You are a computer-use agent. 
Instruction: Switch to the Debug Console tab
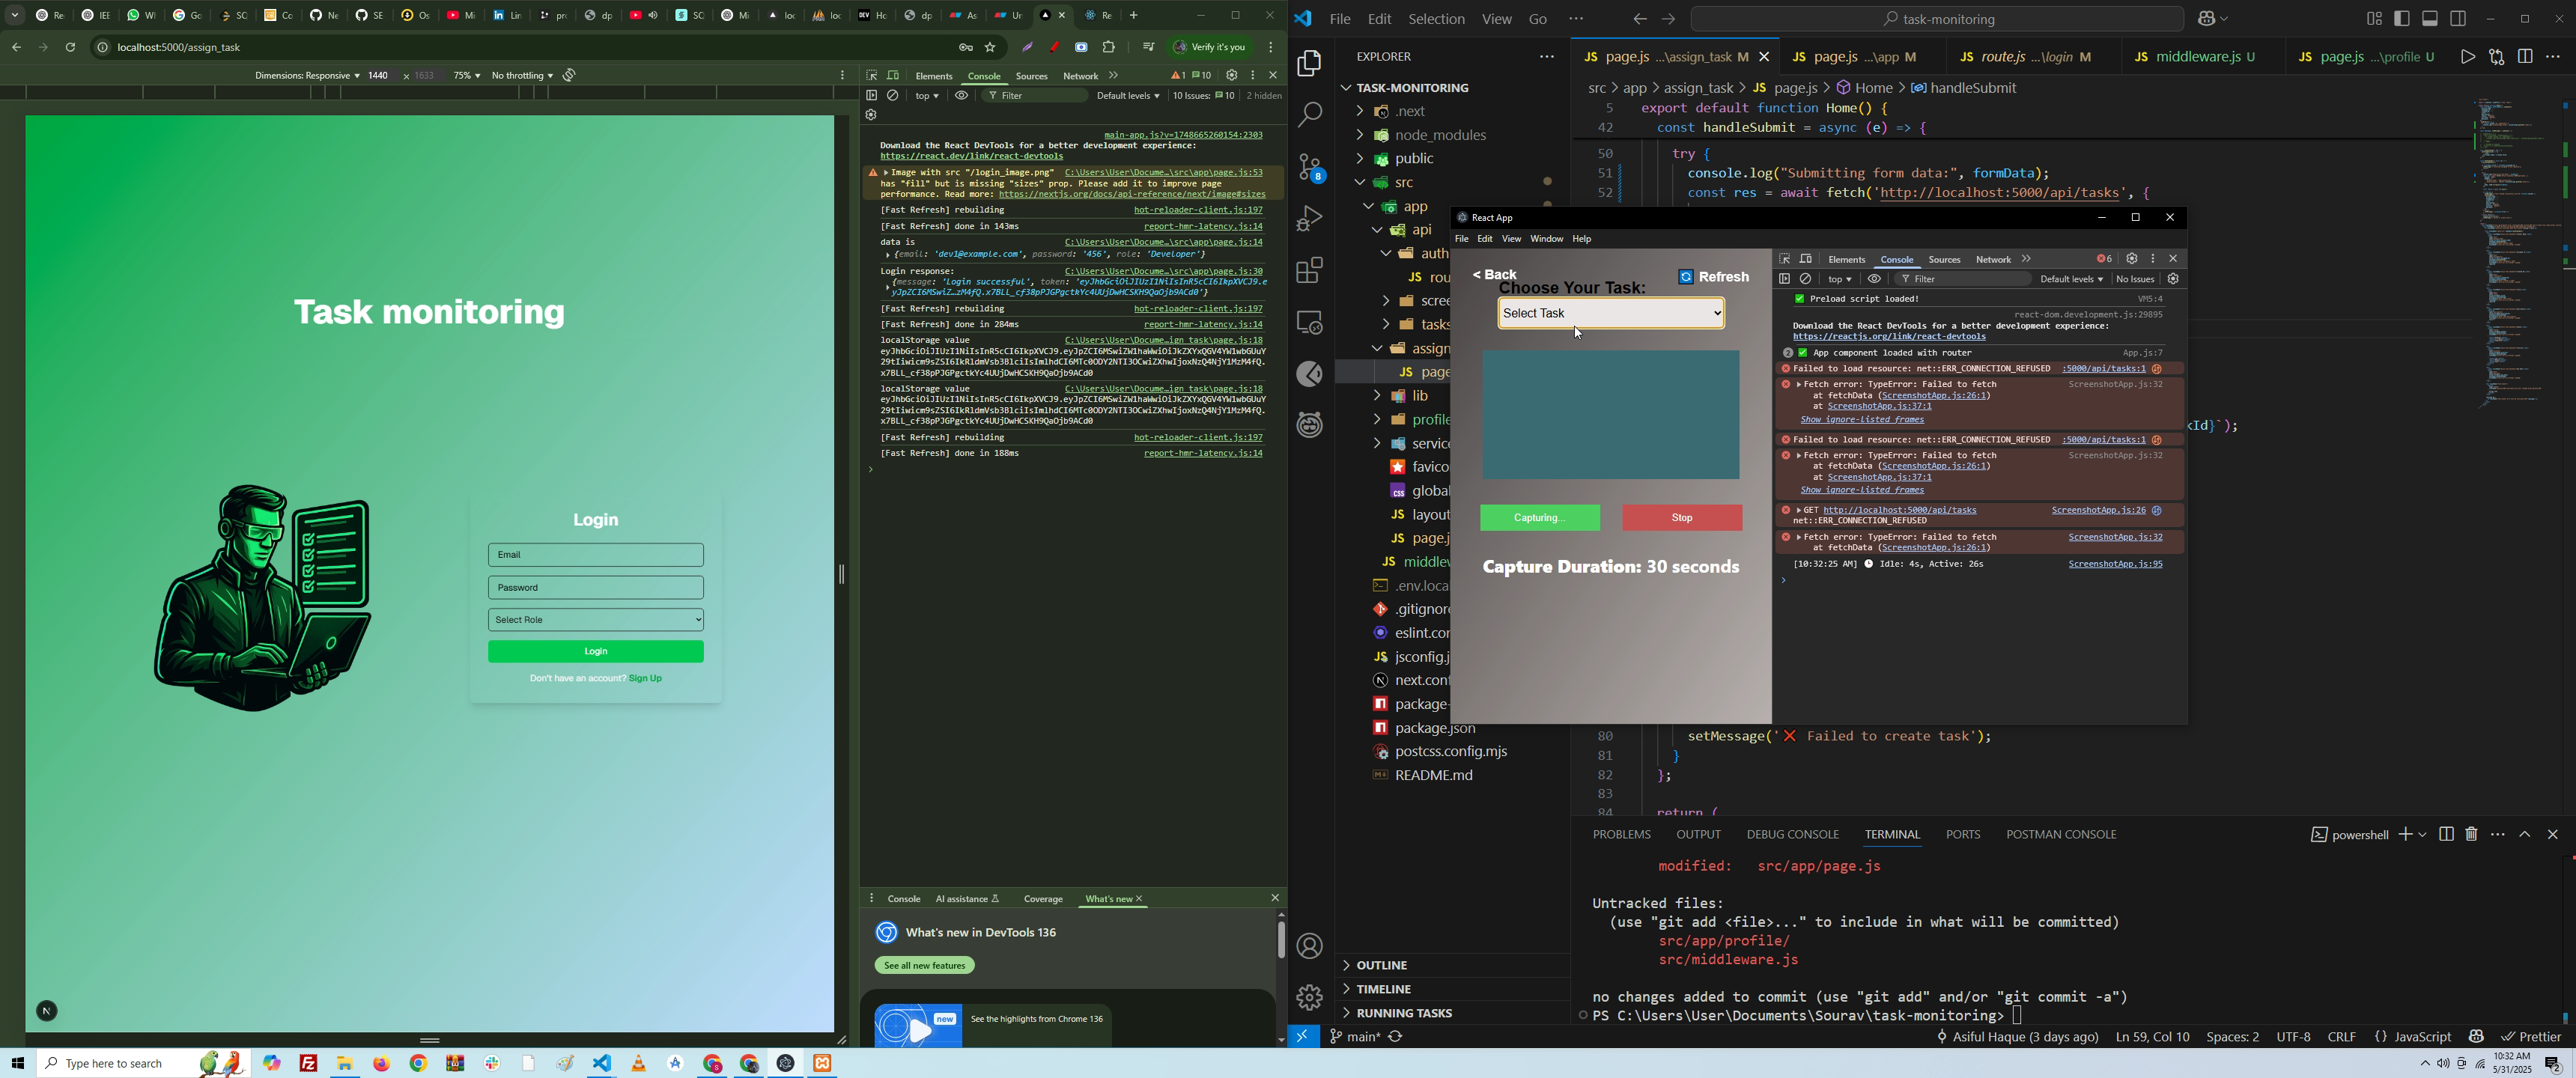(x=1792, y=834)
